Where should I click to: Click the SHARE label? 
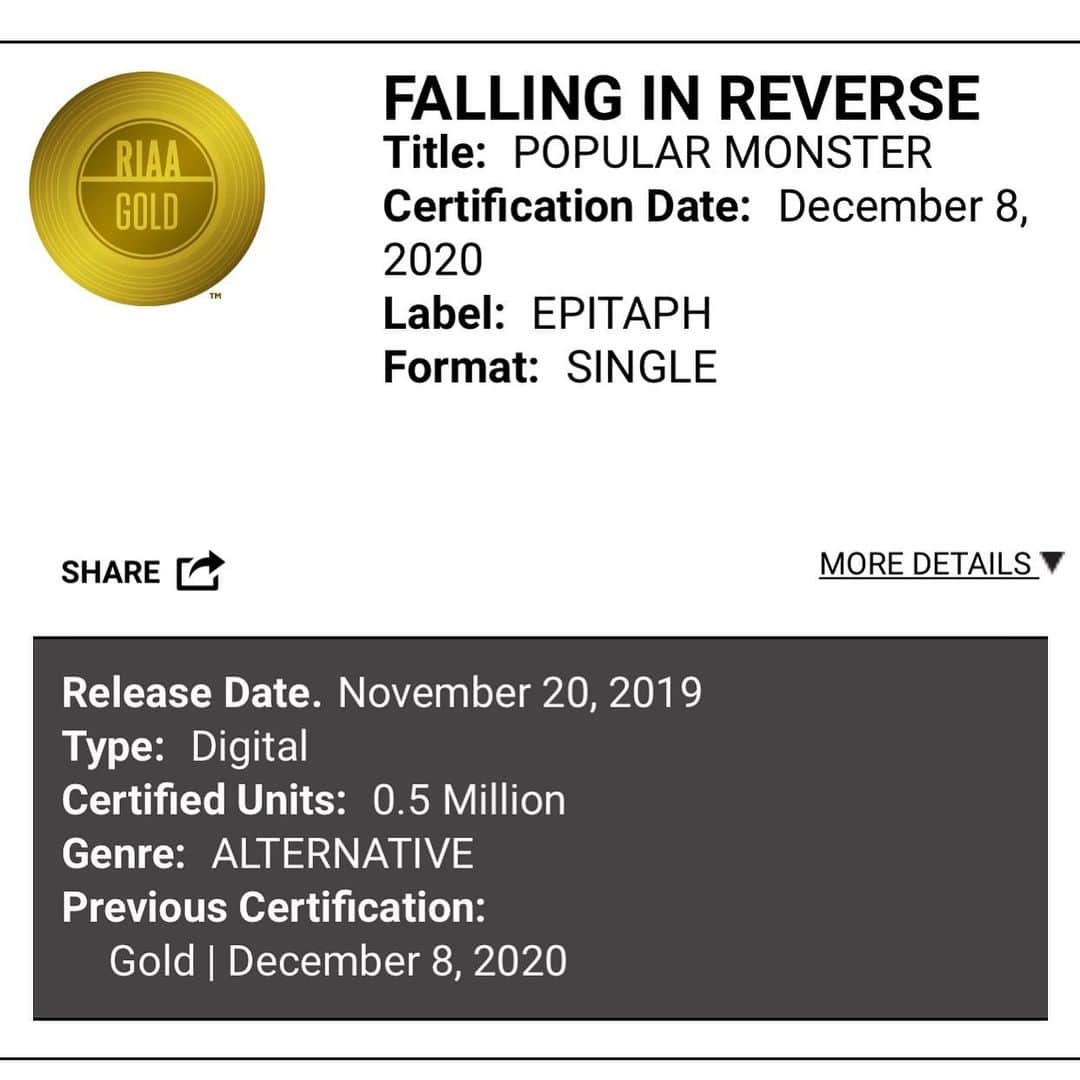coord(110,572)
